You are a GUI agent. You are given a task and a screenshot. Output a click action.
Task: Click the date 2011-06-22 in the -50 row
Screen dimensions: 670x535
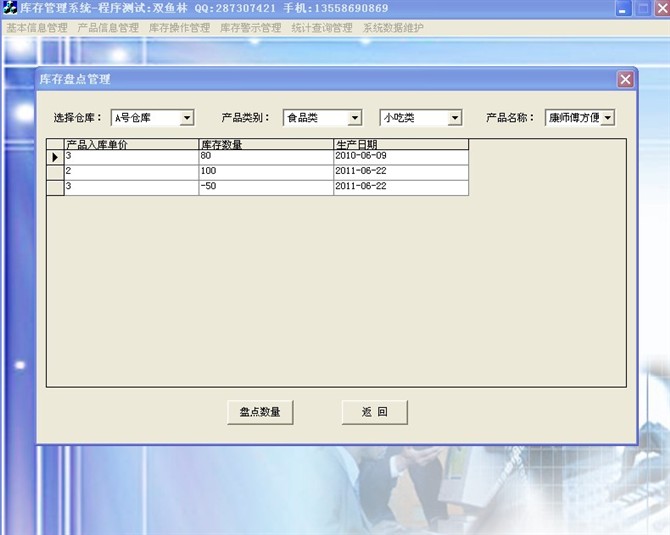click(401, 188)
